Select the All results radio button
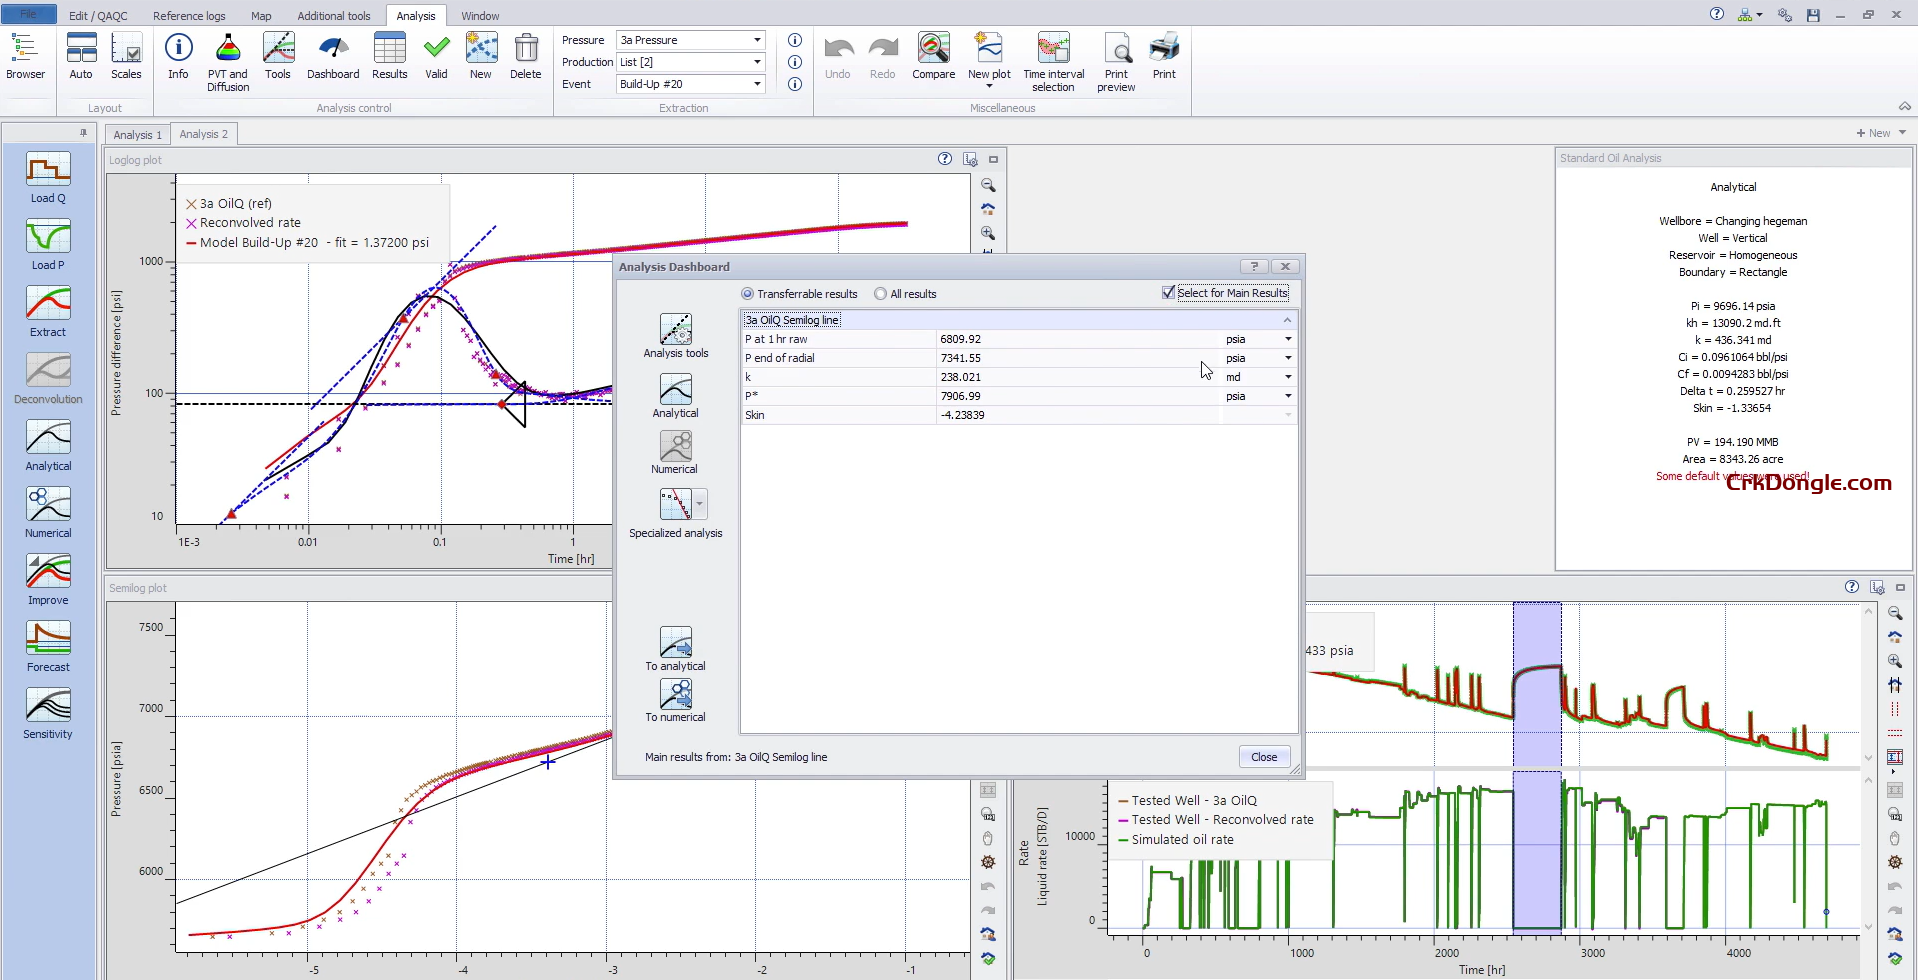This screenshot has height=980, width=1918. 881,293
